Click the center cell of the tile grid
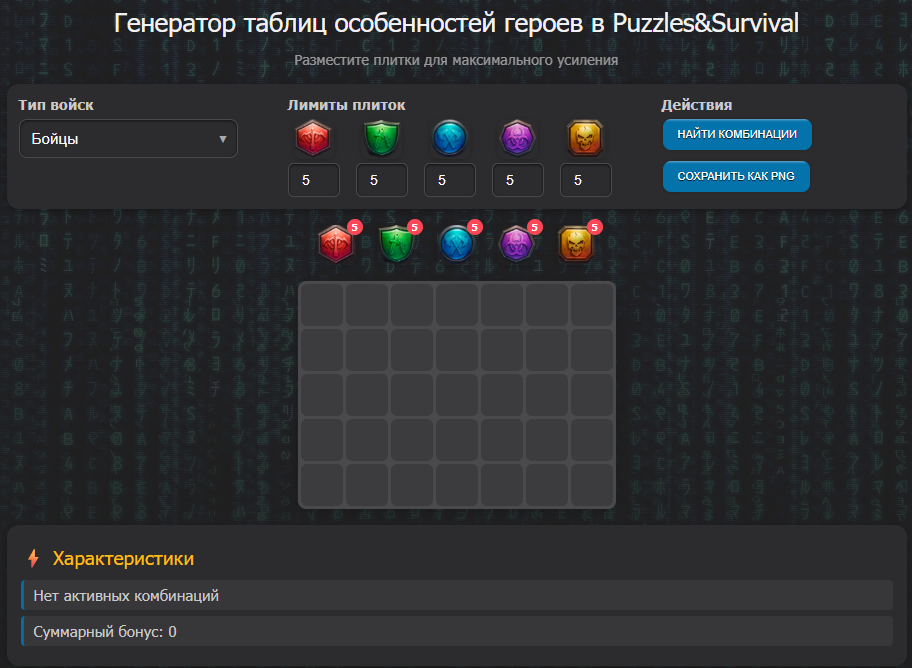The width and height of the screenshot is (912, 668). (x=457, y=395)
